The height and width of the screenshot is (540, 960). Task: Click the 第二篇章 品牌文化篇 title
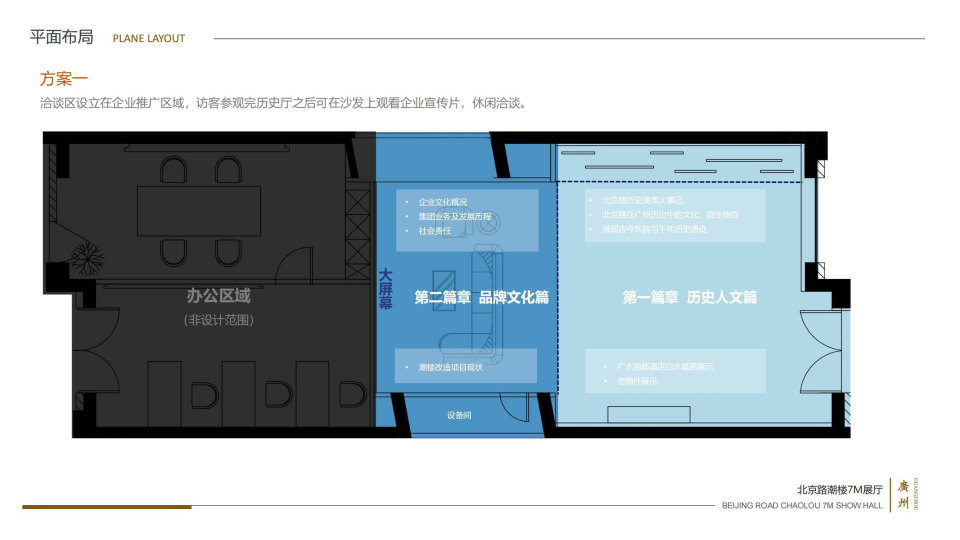pyautogui.click(x=481, y=298)
